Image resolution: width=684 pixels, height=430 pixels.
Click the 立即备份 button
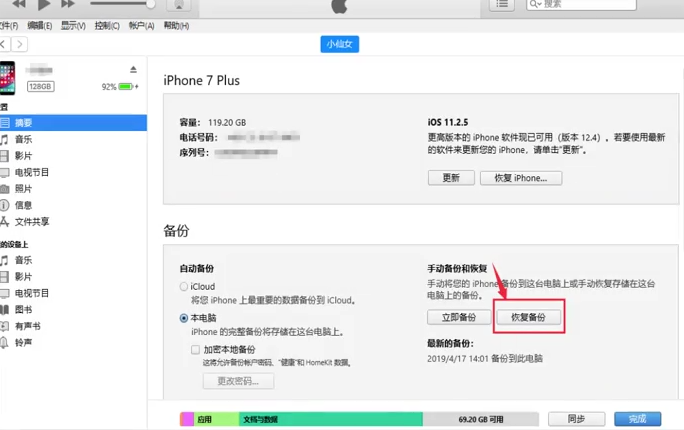(459, 317)
